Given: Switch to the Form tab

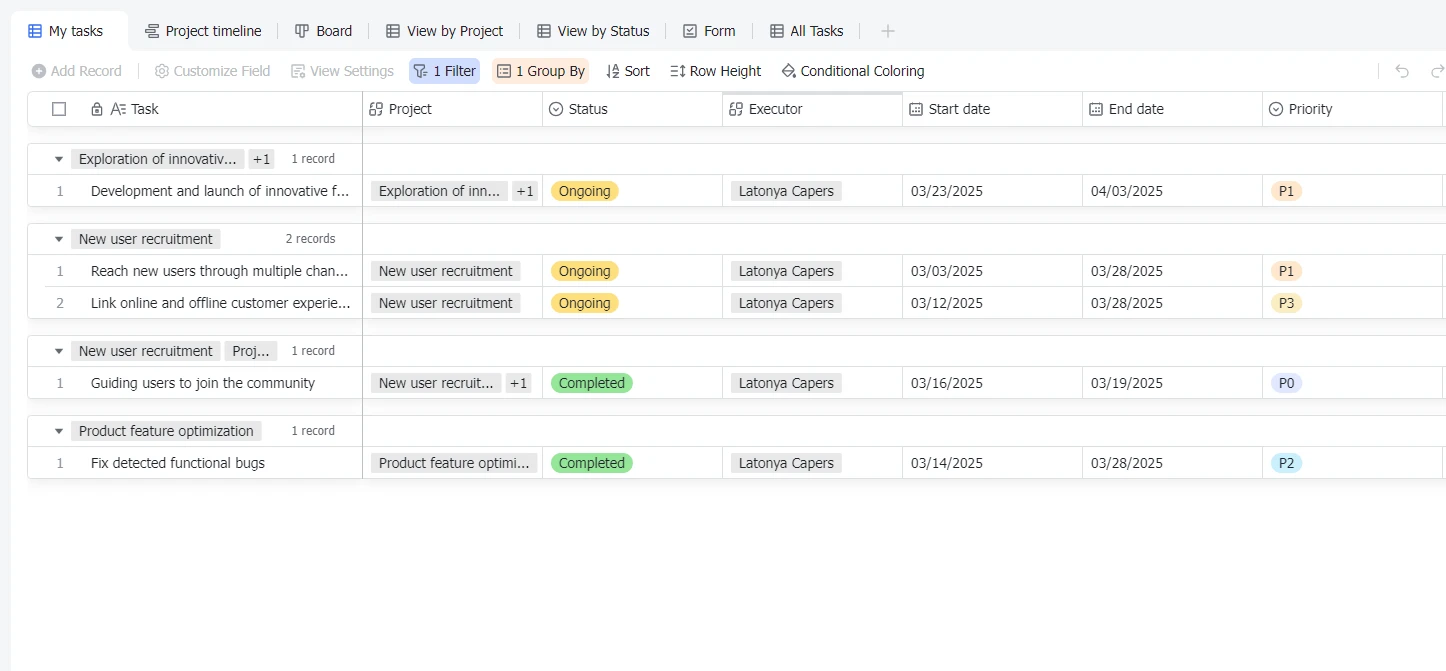Looking at the screenshot, I should [709, 31].
